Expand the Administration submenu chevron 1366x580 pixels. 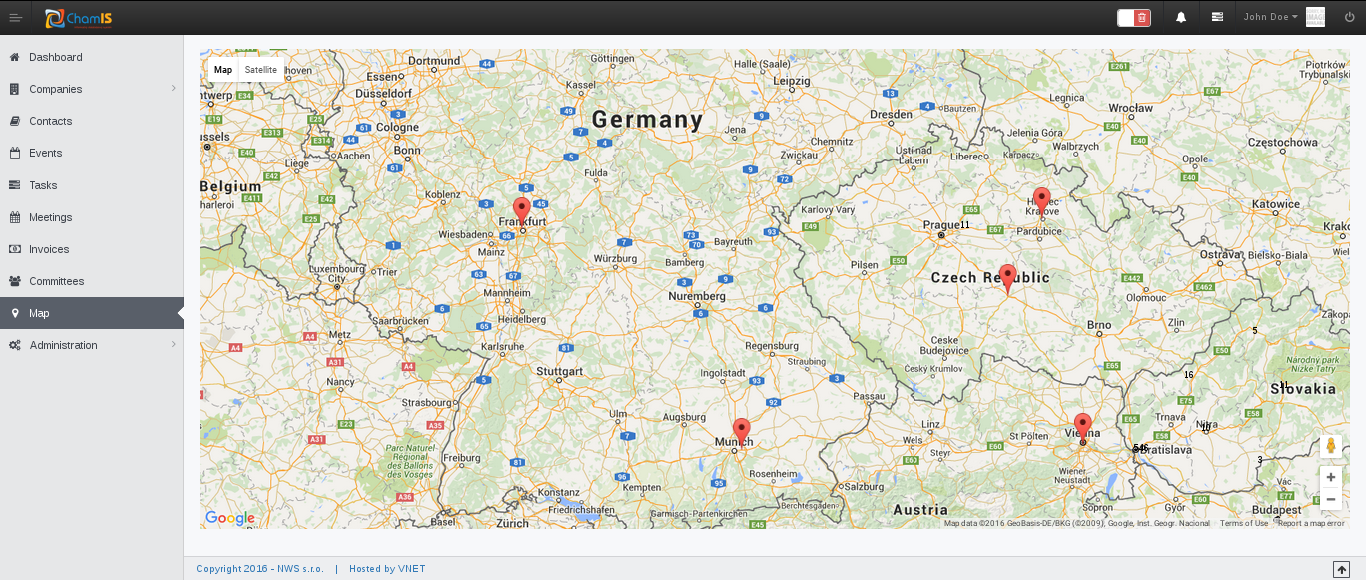tap(173, 345)
